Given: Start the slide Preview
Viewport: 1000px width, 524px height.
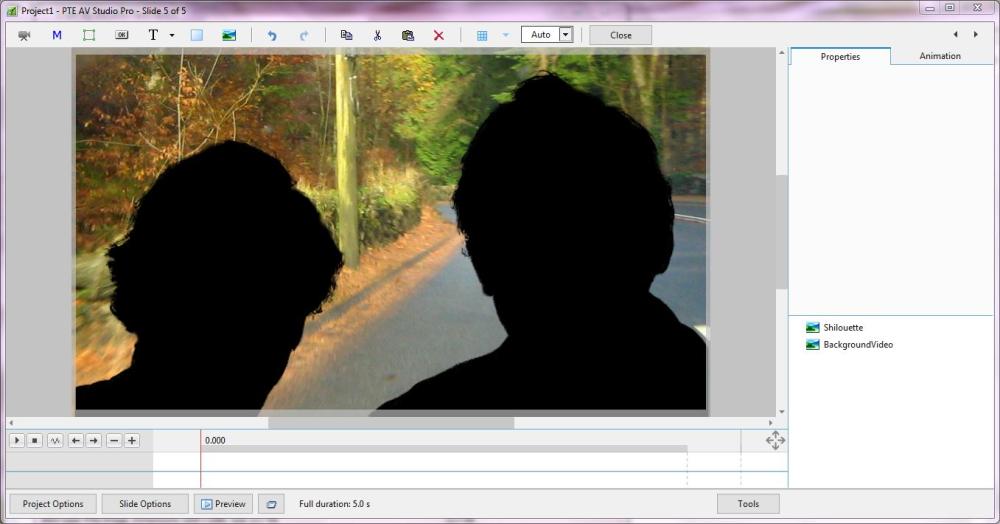Looking at the screenshot, I should coord(223,504).
